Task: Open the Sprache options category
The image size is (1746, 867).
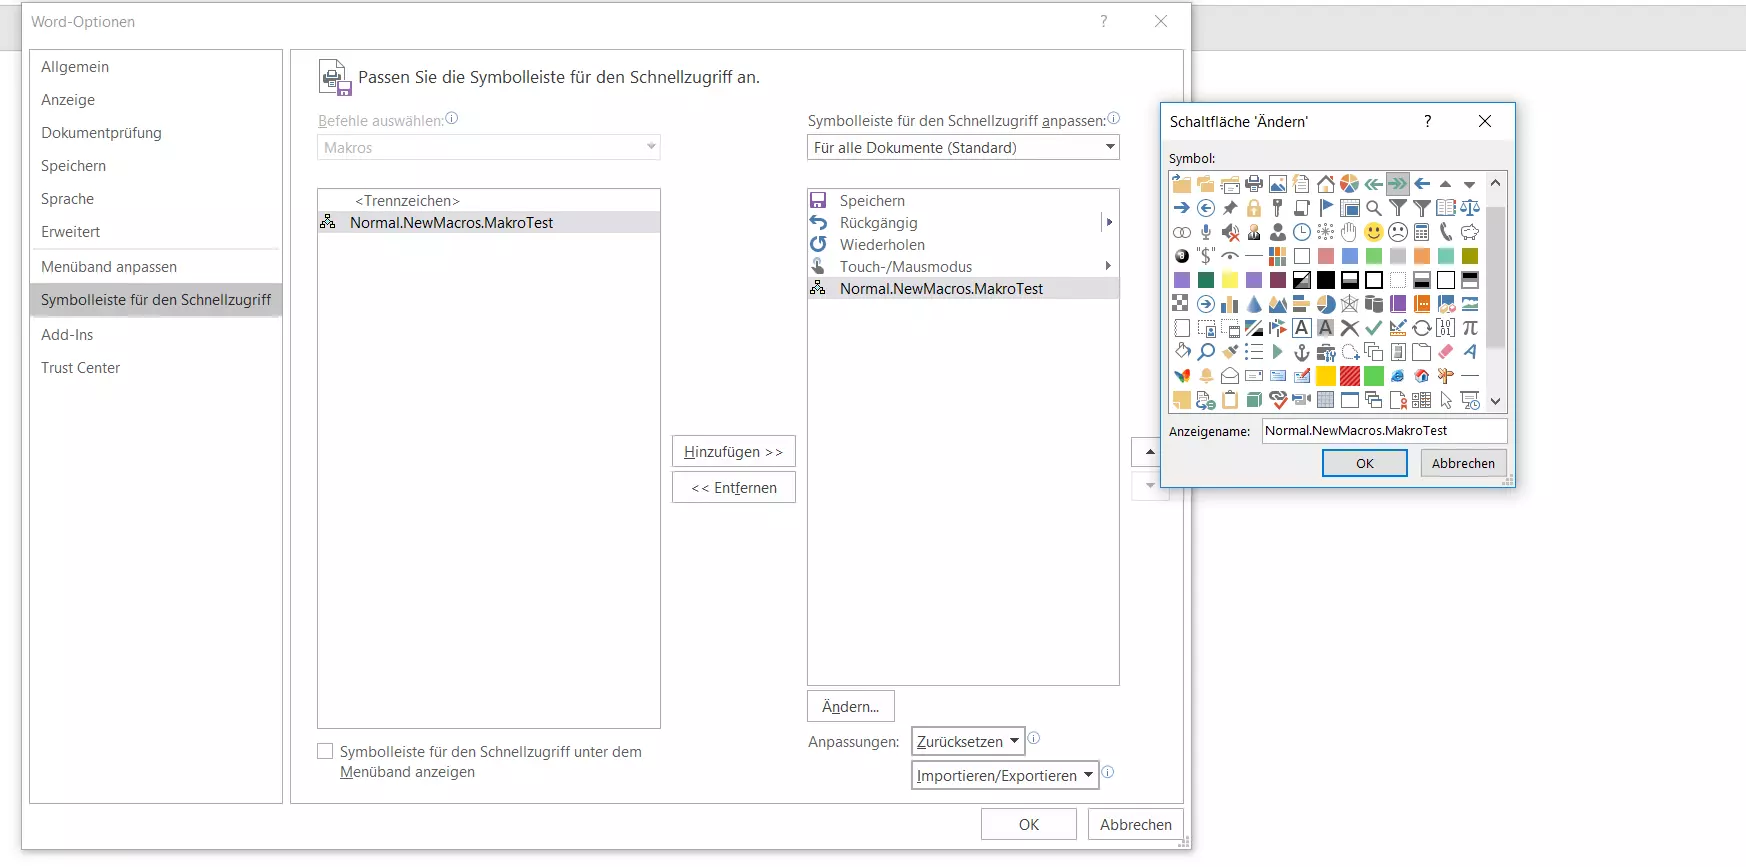Action: (x=67, y=198)
